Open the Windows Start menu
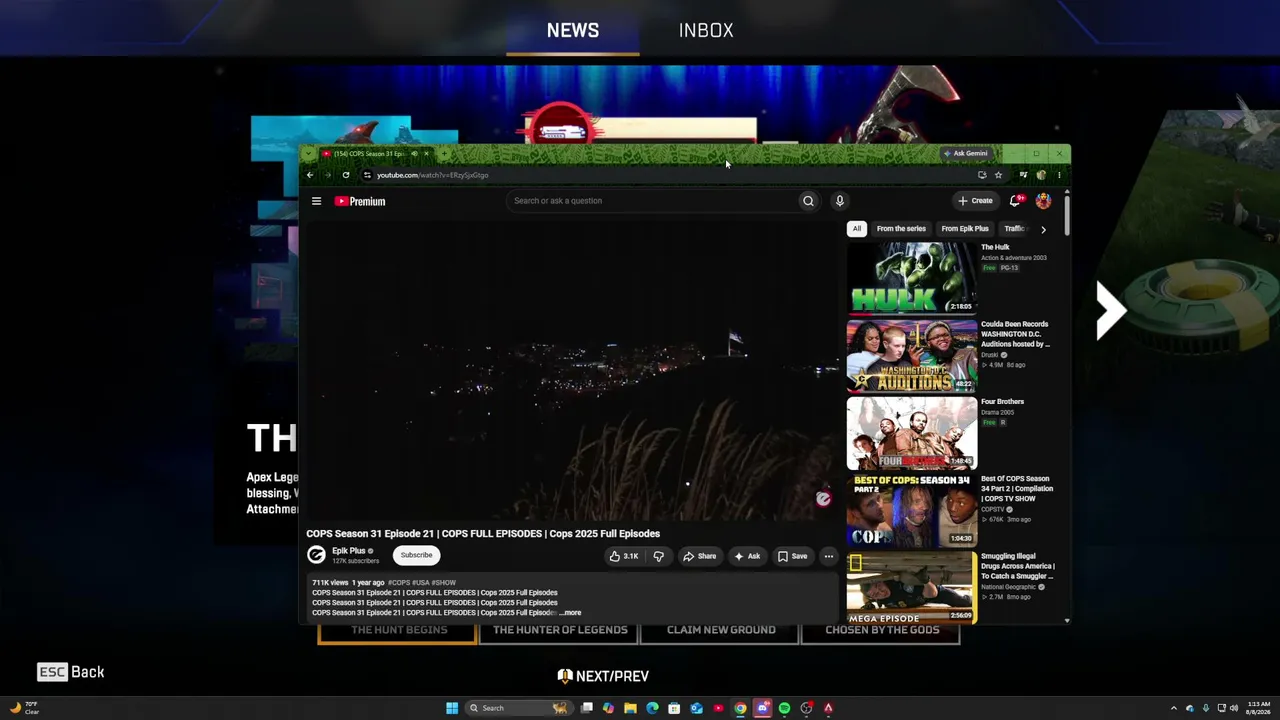Image resolution: width=1280 pixels, height=720 pixels. tap(452, 708)
